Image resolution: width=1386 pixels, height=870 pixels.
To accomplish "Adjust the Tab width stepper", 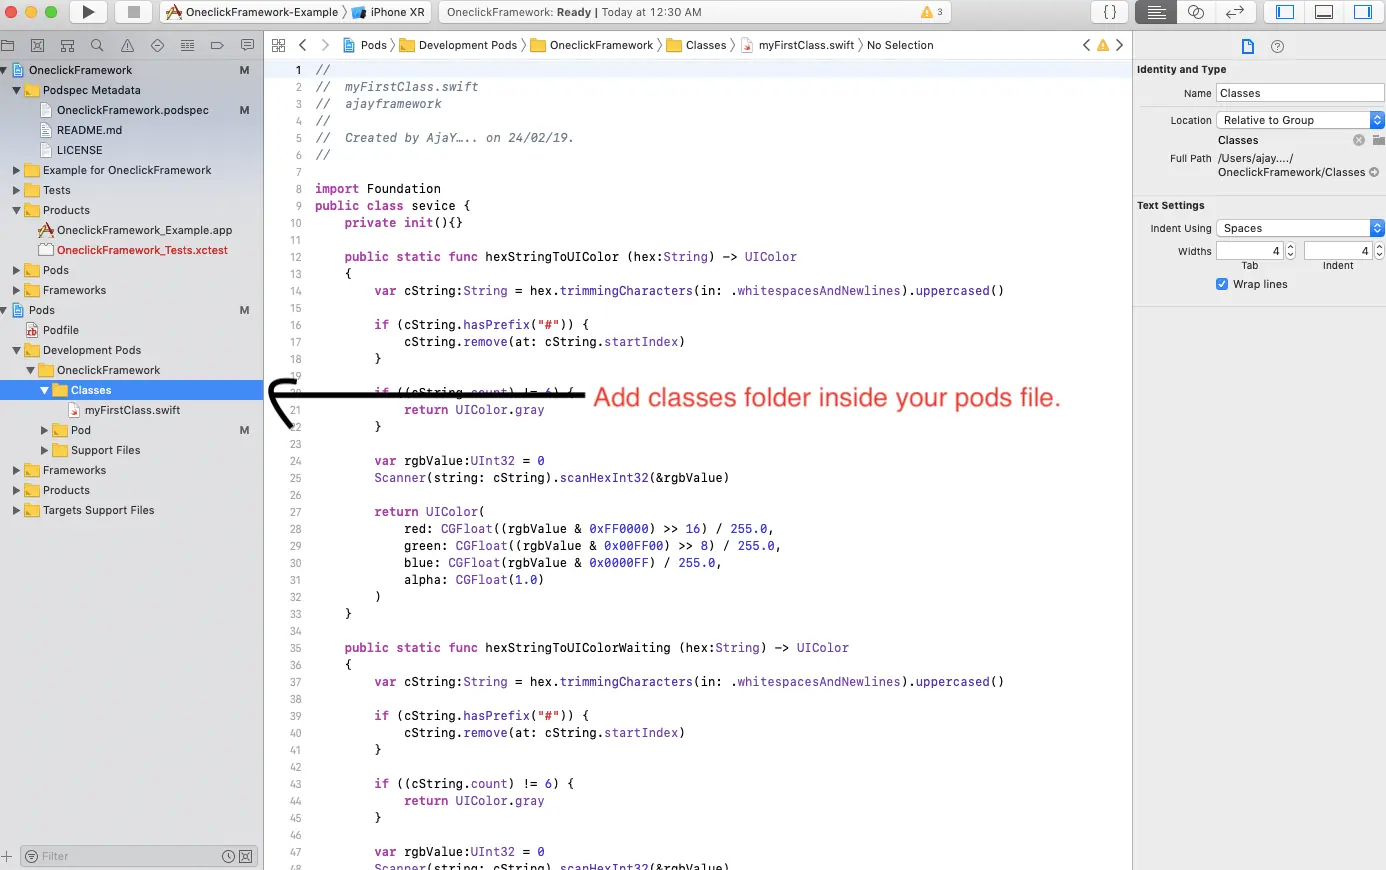I will point(1290,251).
